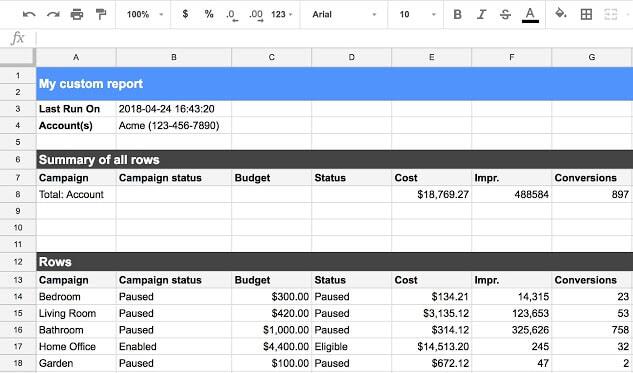633x373 pixels.
Task: Click the 'Living Room' campaign cell
Action: coord(76,313)
